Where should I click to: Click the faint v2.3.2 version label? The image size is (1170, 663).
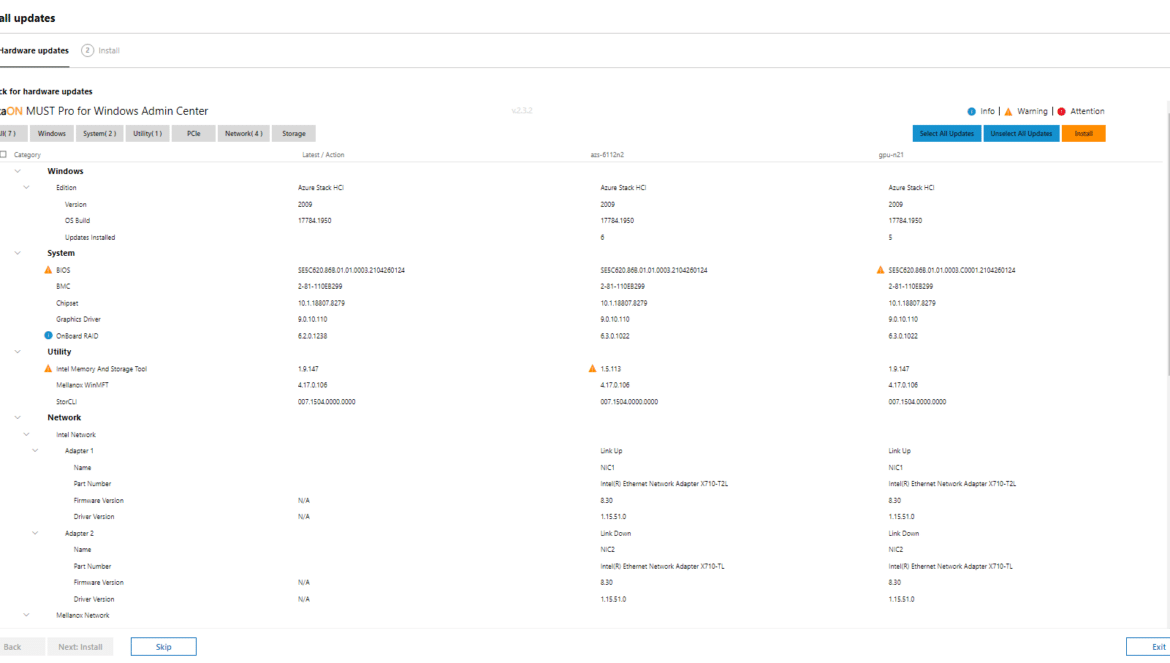pos(522,110)
